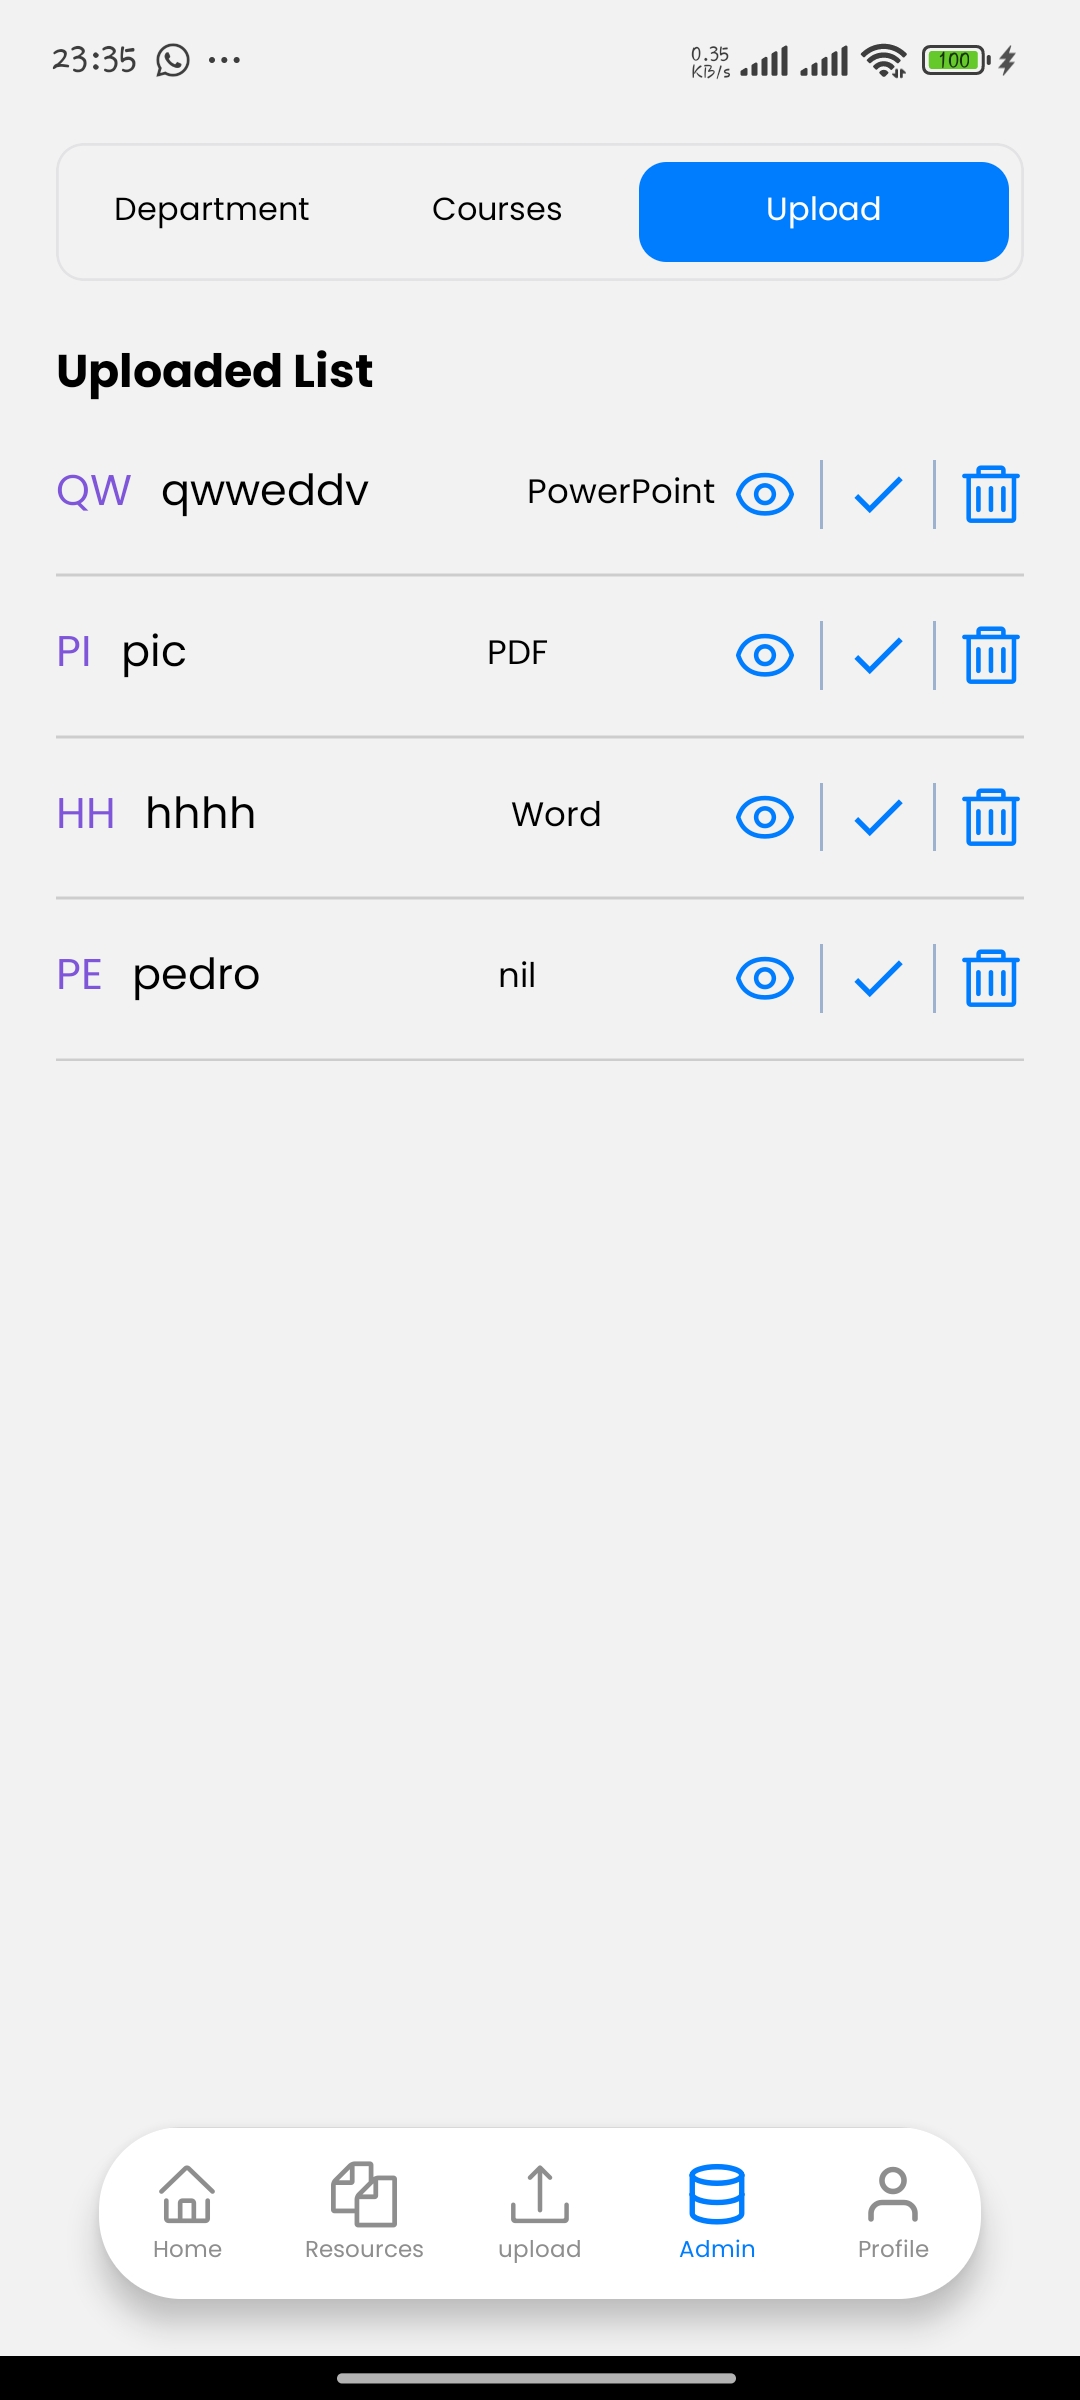Switch to the Department tab
The height and width of the screenshot is (2400, 1080).
(211, 210)
